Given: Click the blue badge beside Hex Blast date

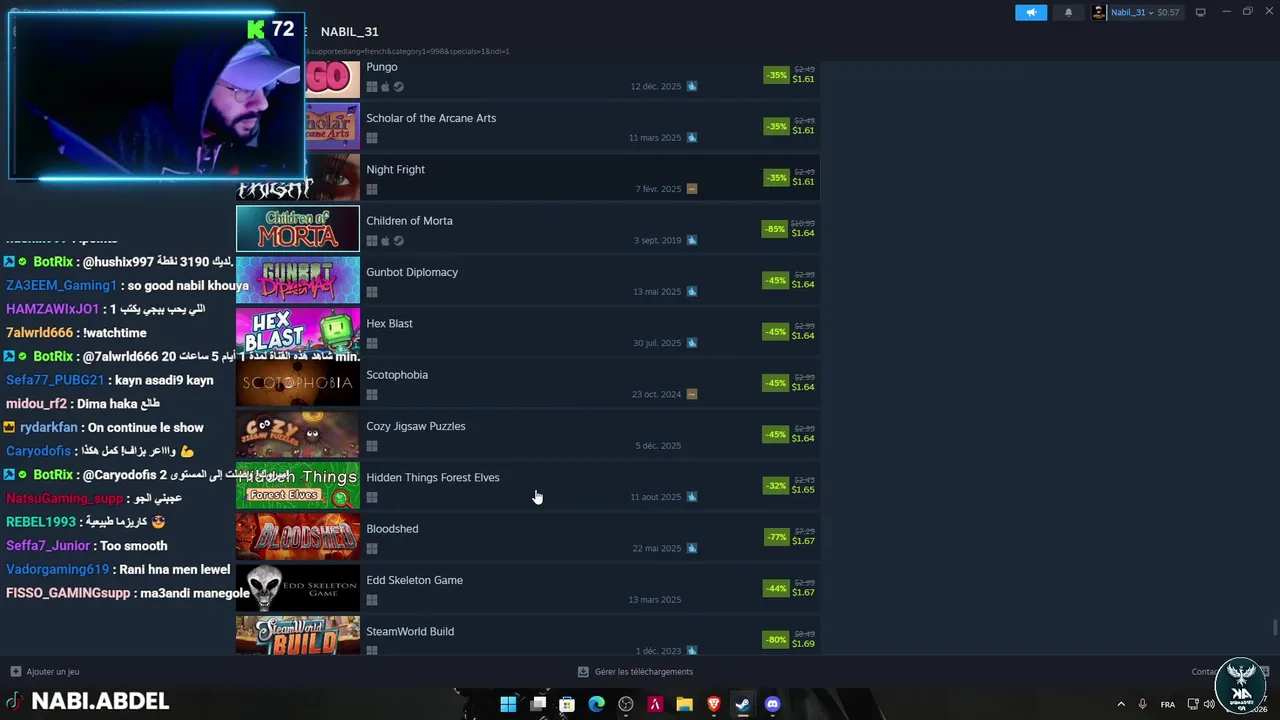Looking at the screenshot, I should tap(691, 343).
